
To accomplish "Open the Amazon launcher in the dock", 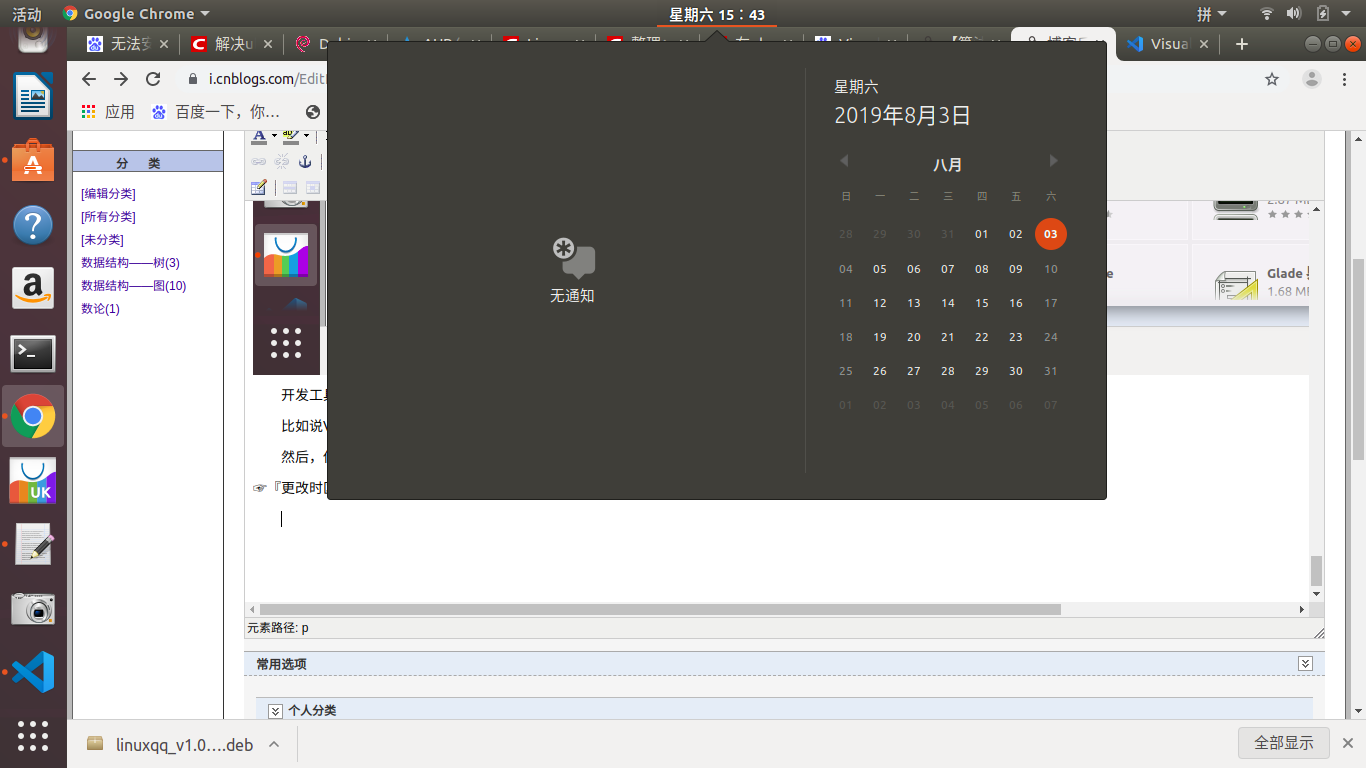I will coord(33,289).
